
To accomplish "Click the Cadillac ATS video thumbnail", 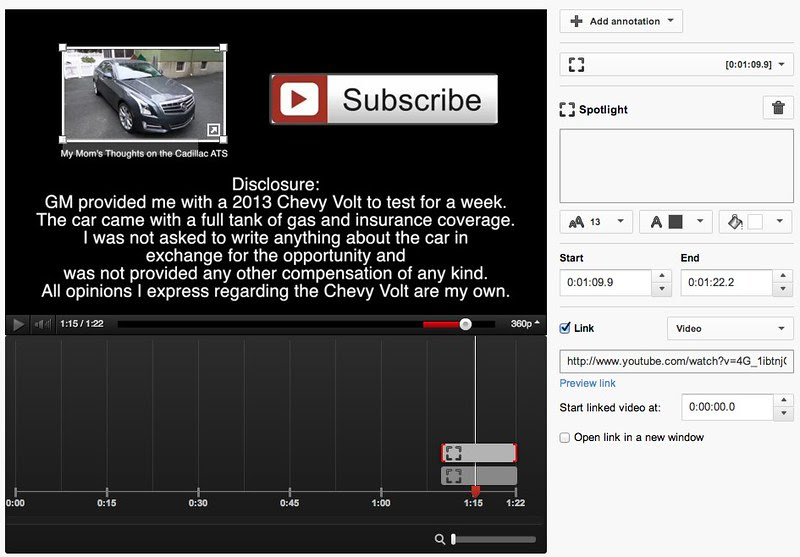I will (x=143, y=94).
